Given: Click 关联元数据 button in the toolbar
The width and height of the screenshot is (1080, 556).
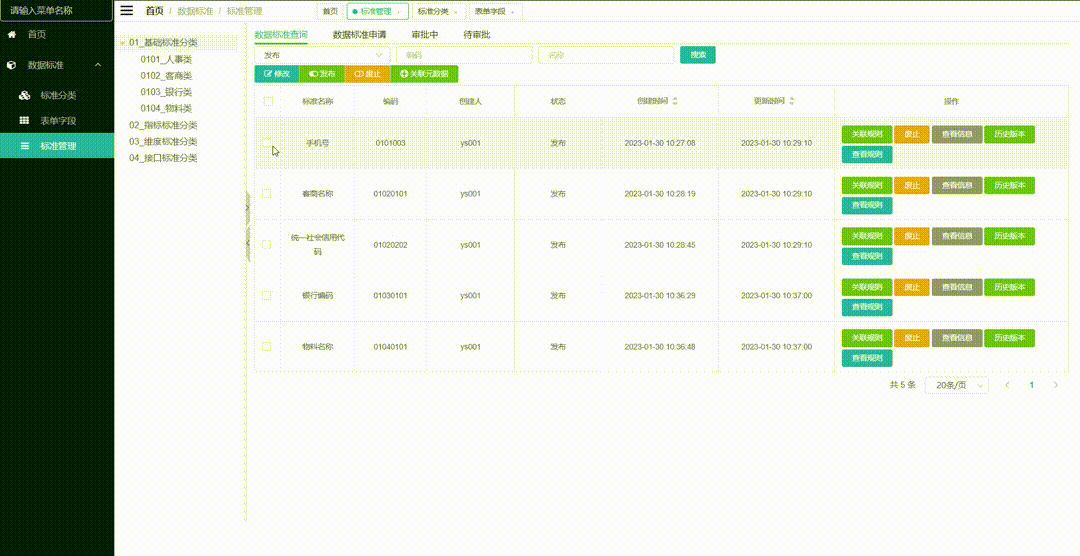Looking at the screenshot, I should 425,74.
